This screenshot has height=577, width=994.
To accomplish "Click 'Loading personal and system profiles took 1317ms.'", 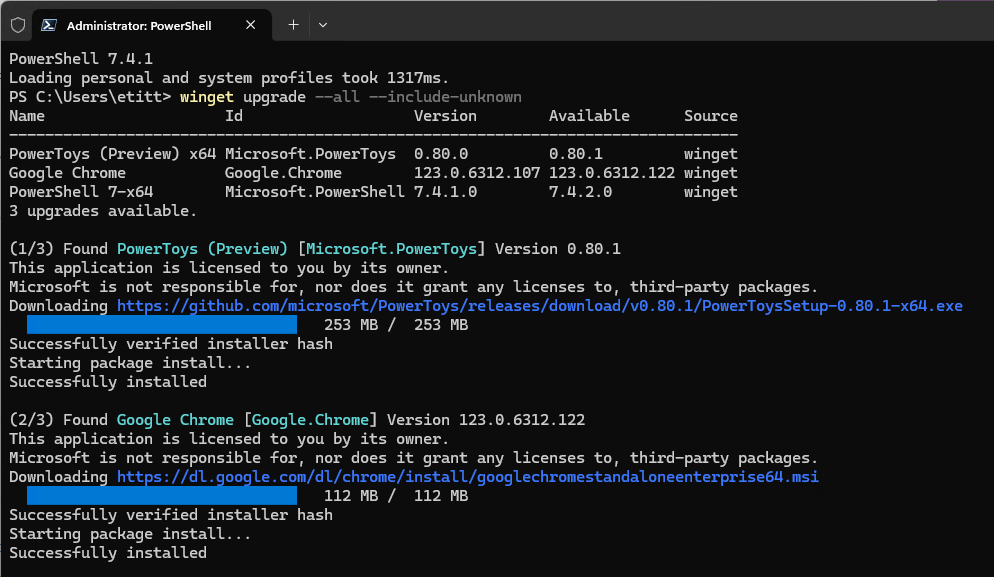I will click(229, 78).
